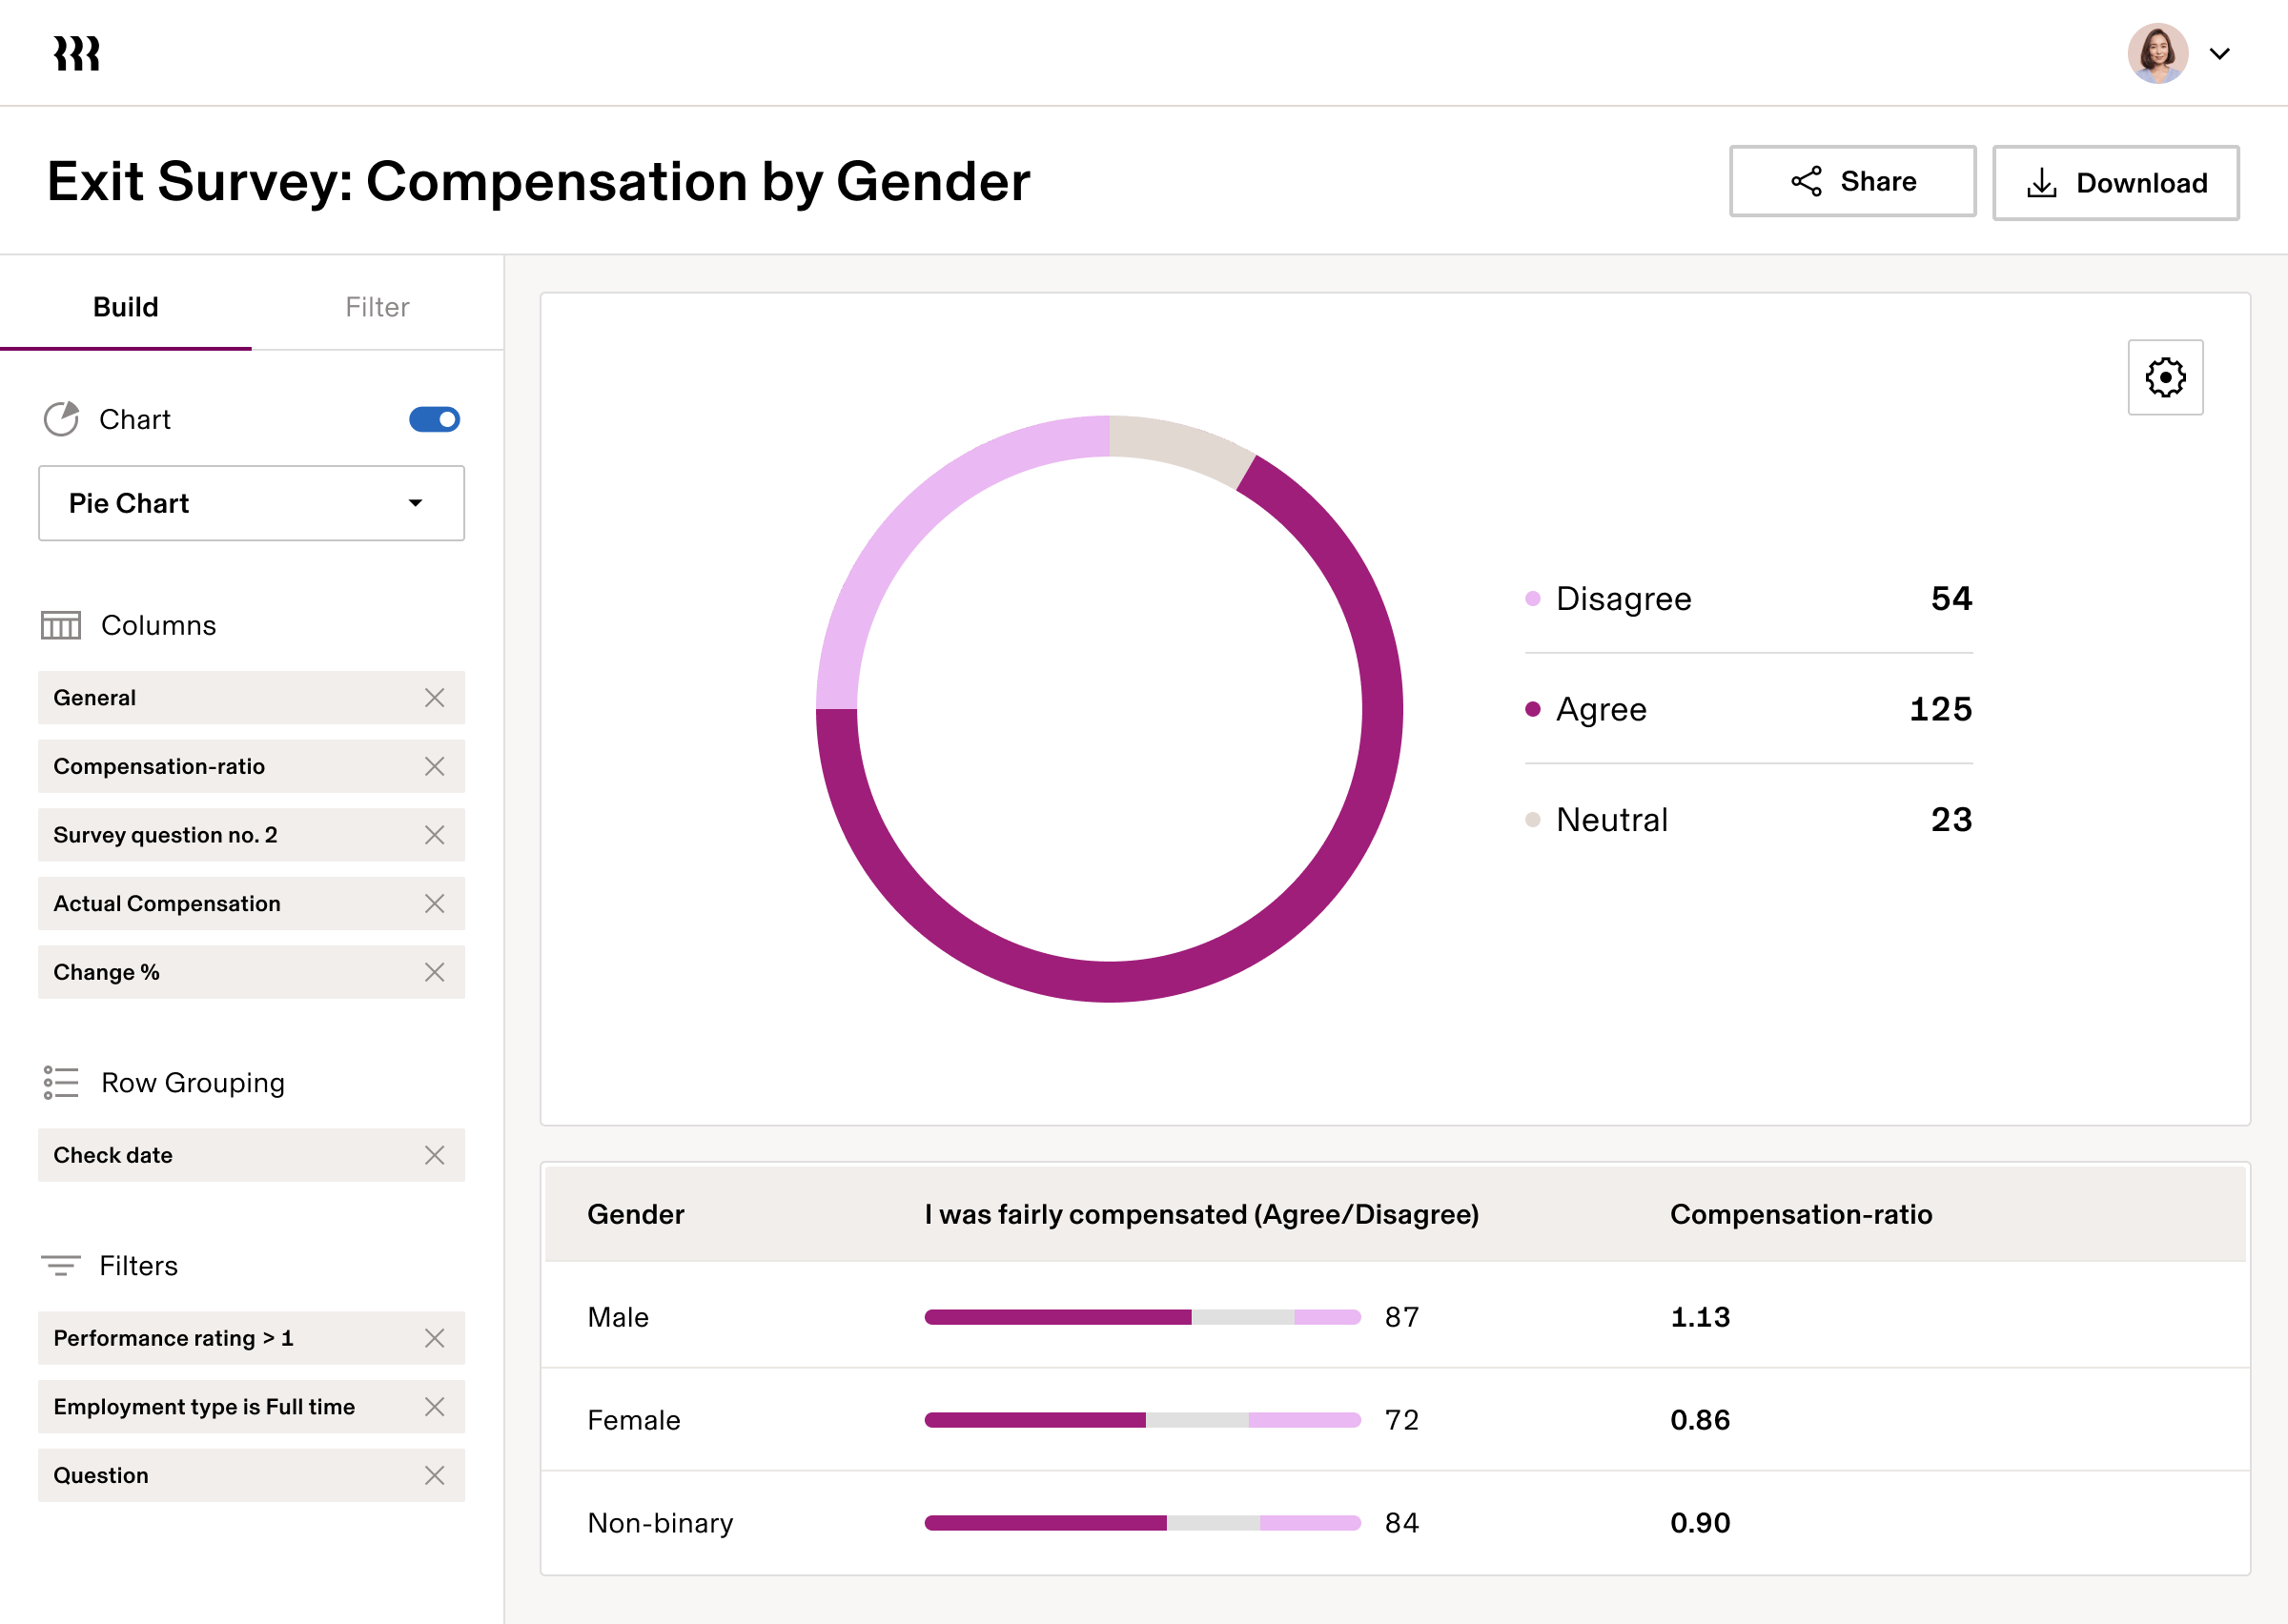Remove the Performance rating filter
Image resolution: width=2288 pixels, height=1624 pixels.
tap(435, 1338)
